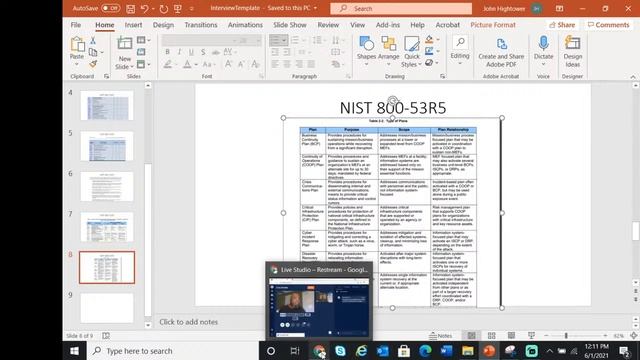
Task: Click the Shape Outline pen icon
Action: click(x=429, y=51)
